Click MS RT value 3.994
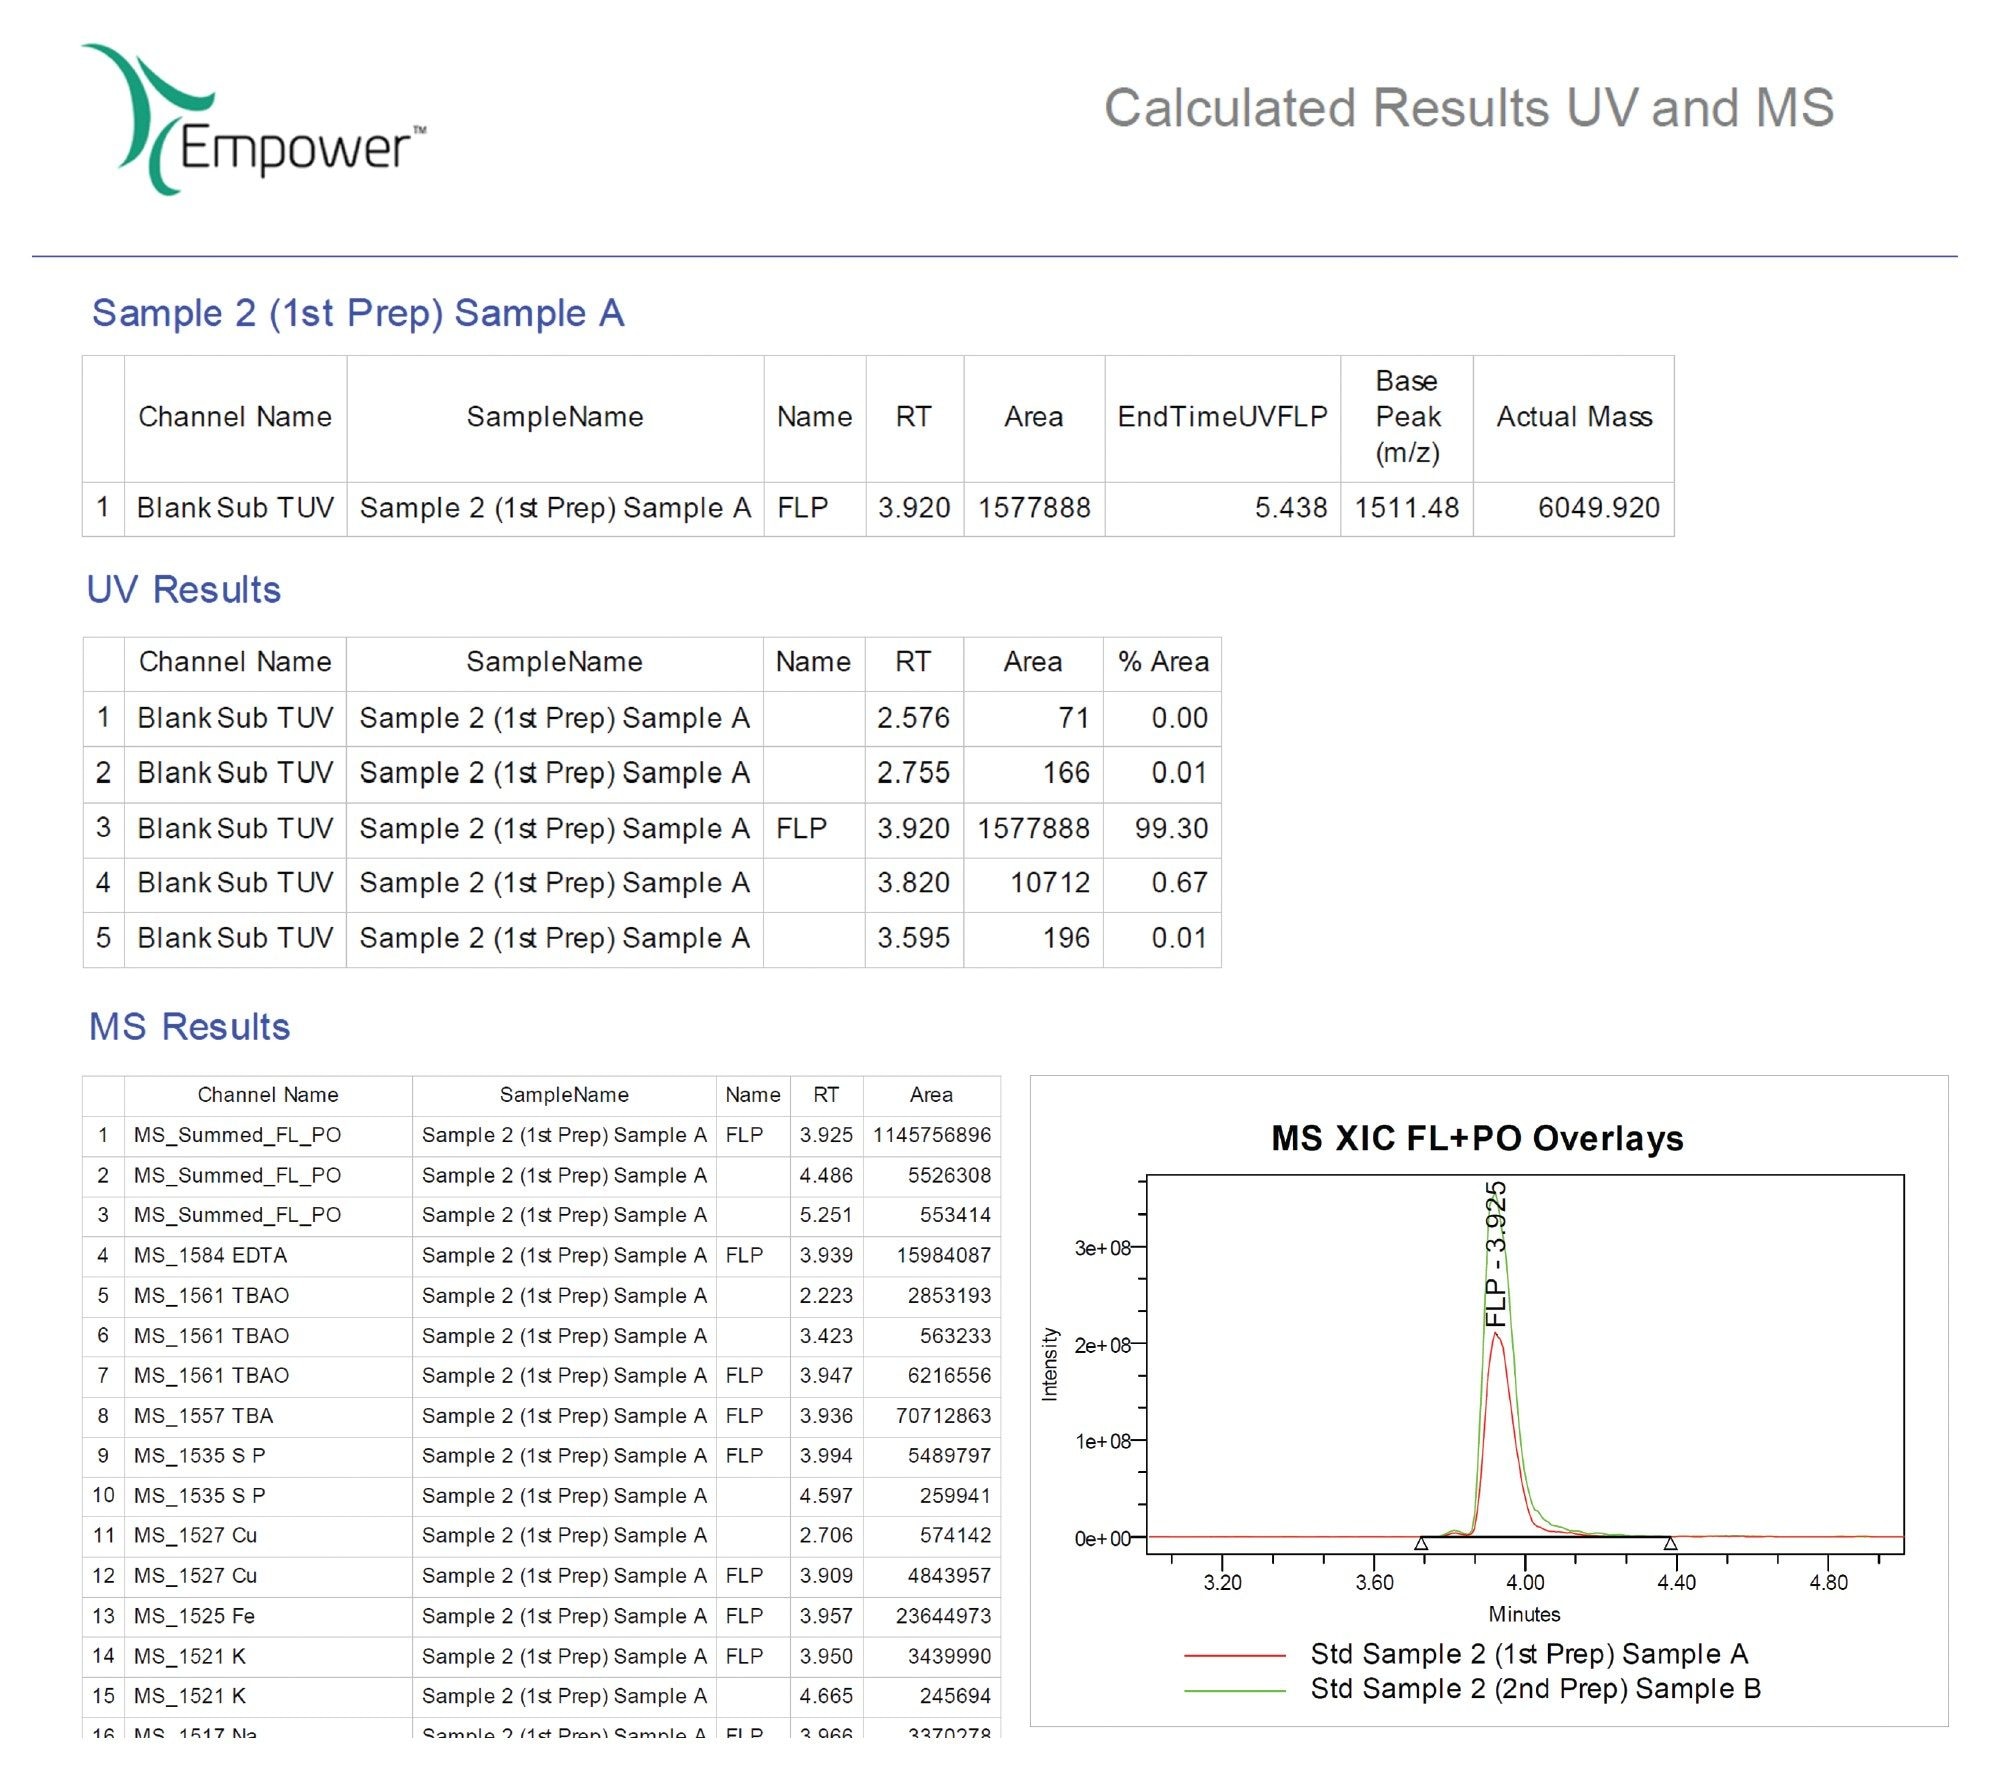 826,1456
